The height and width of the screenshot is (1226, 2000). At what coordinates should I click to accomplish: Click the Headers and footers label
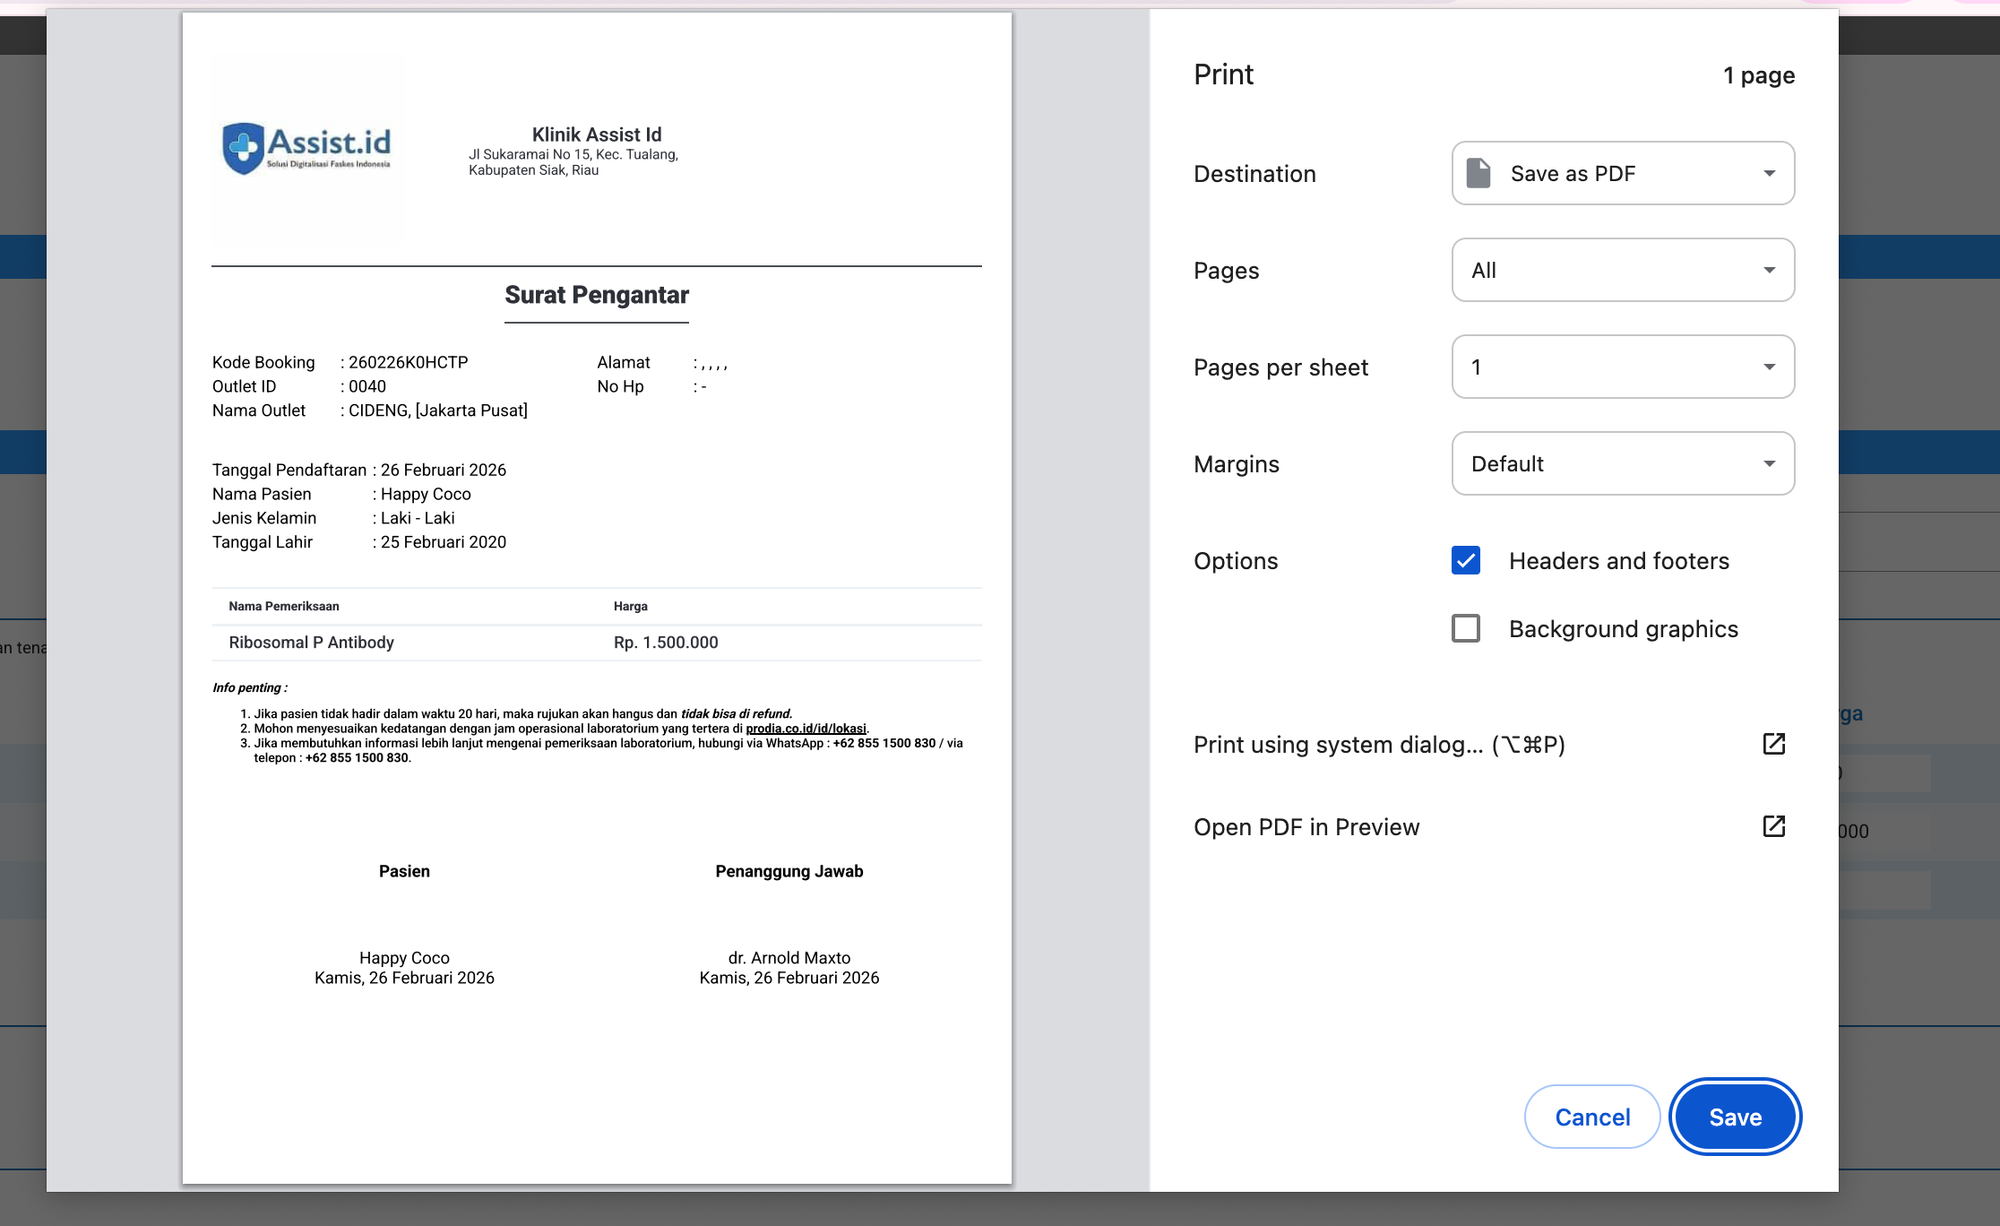1618,561
